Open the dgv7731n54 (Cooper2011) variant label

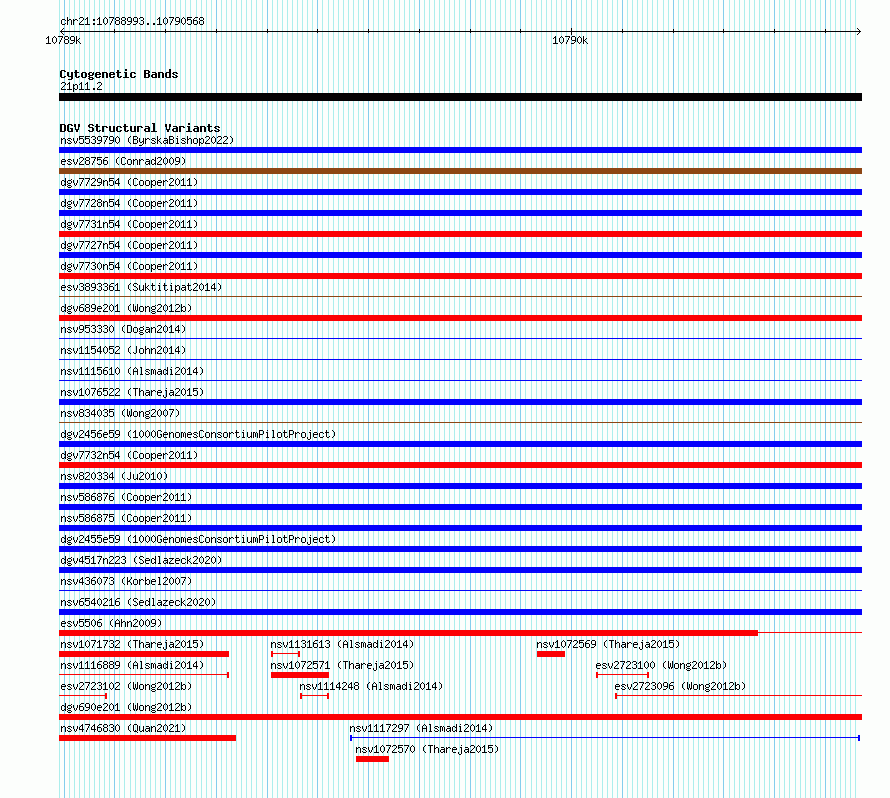coord(129,224)
